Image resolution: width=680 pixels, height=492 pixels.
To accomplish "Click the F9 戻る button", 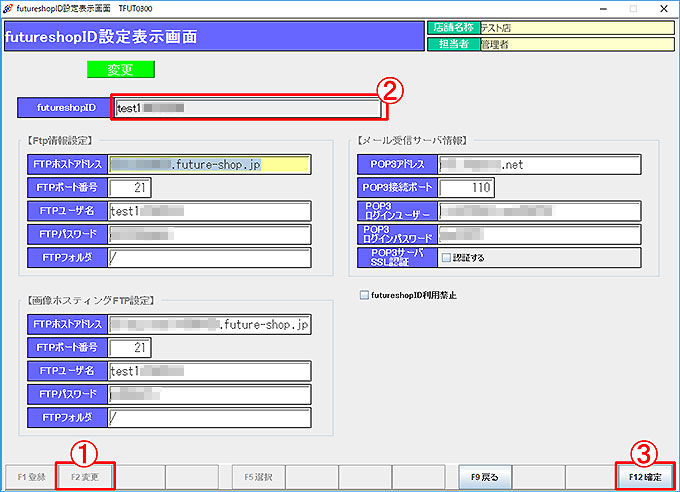I will pyautogui.click(x=485, y=477).
